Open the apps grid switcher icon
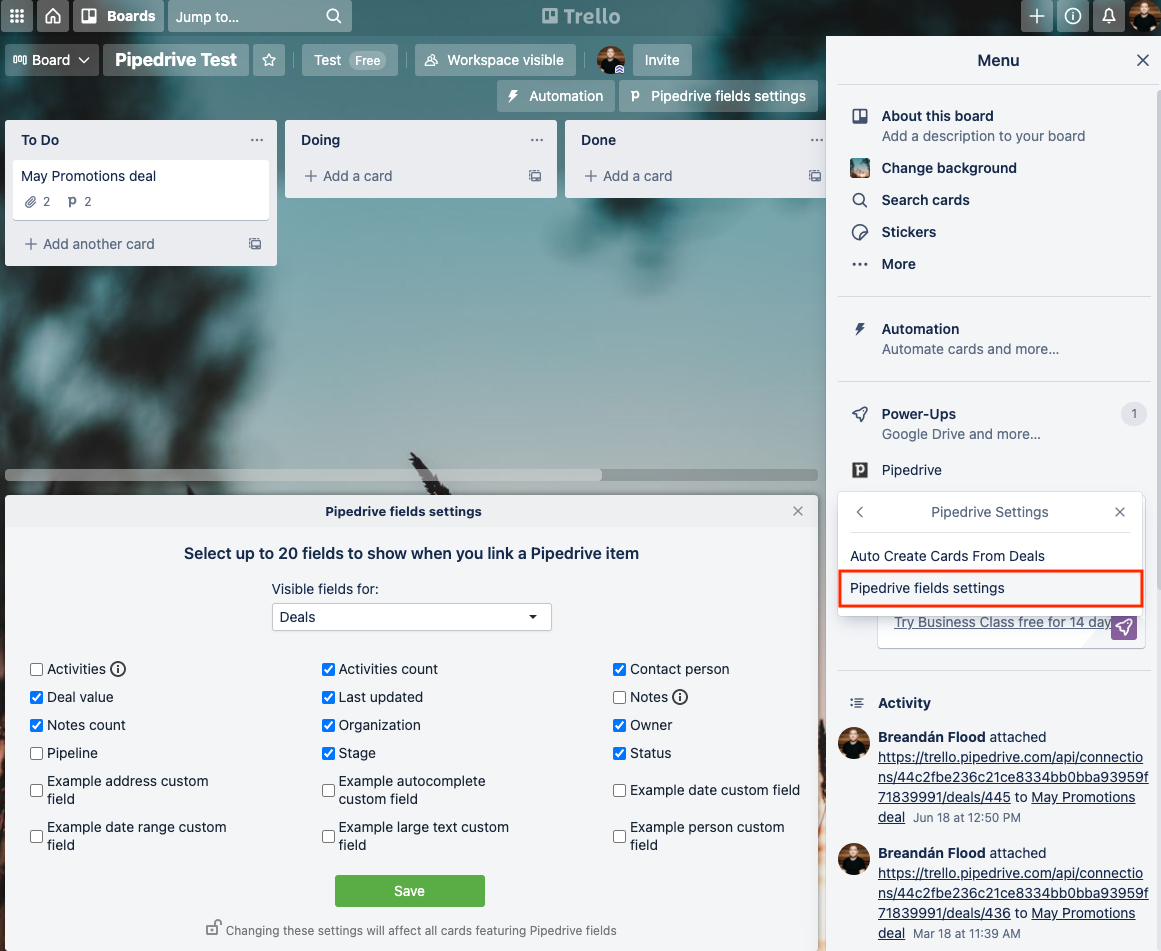 click(x=17, y=16)
